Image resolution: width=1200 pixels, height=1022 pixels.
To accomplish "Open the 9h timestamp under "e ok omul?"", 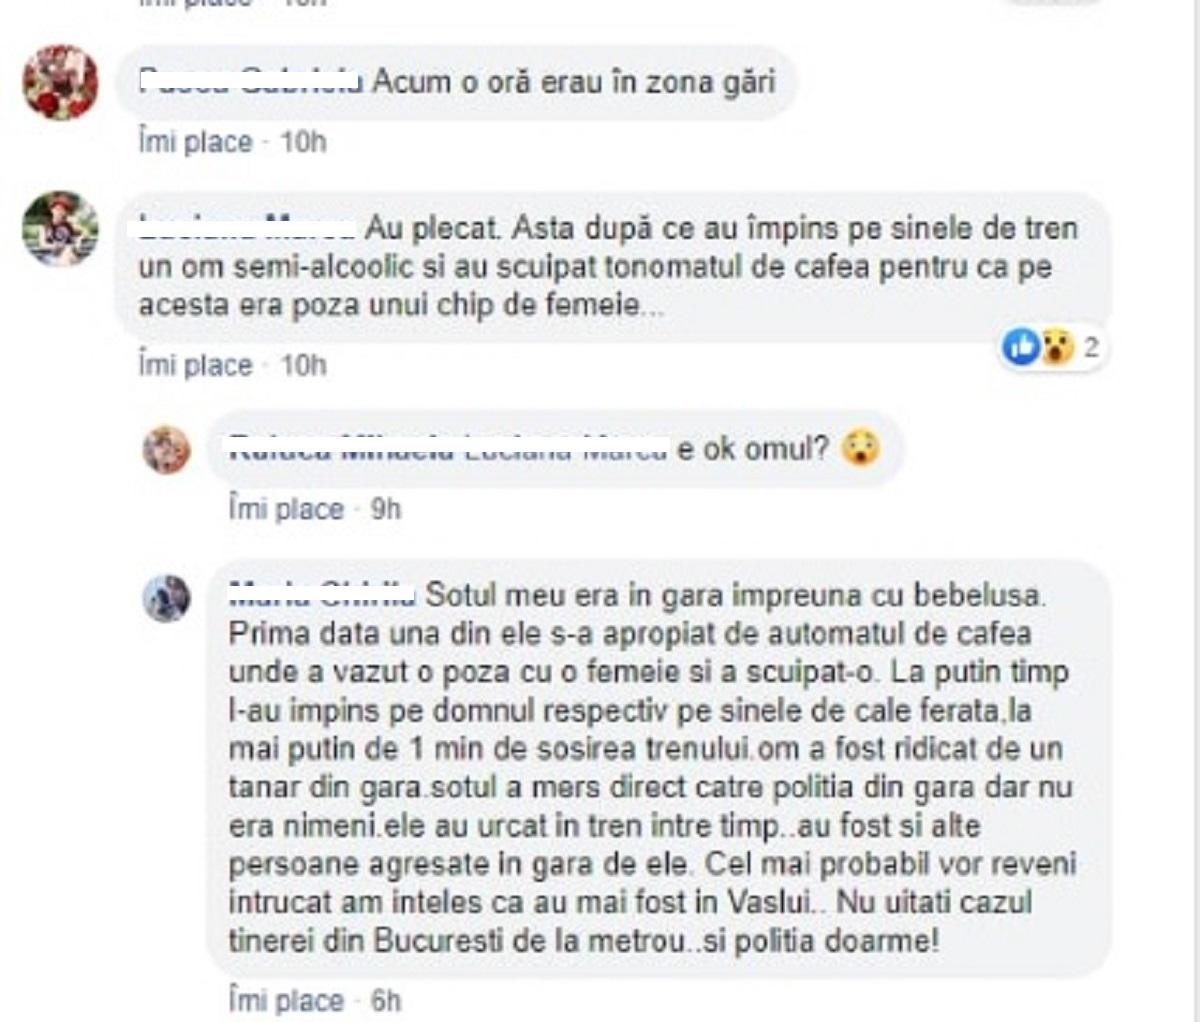I will pos(385,509).
